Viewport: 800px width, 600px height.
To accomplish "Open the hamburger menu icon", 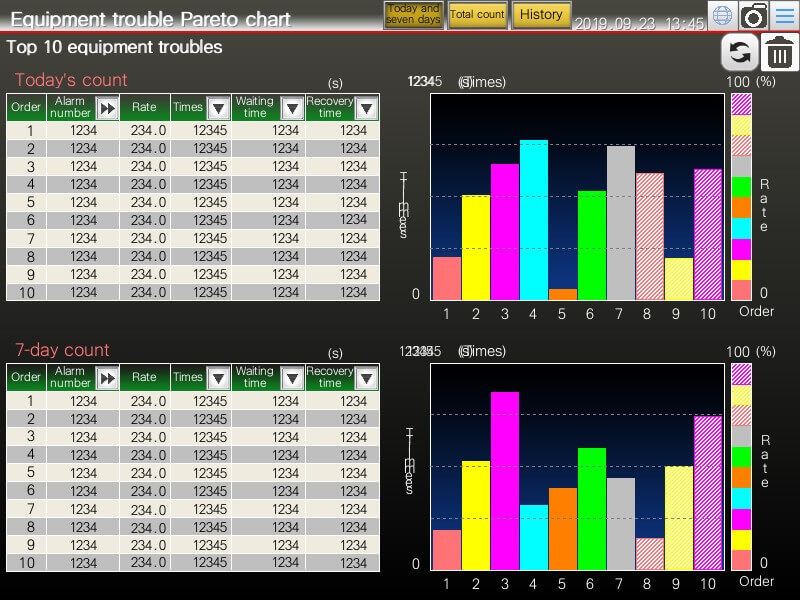I will pyautogui.click(x=783, y=15).
